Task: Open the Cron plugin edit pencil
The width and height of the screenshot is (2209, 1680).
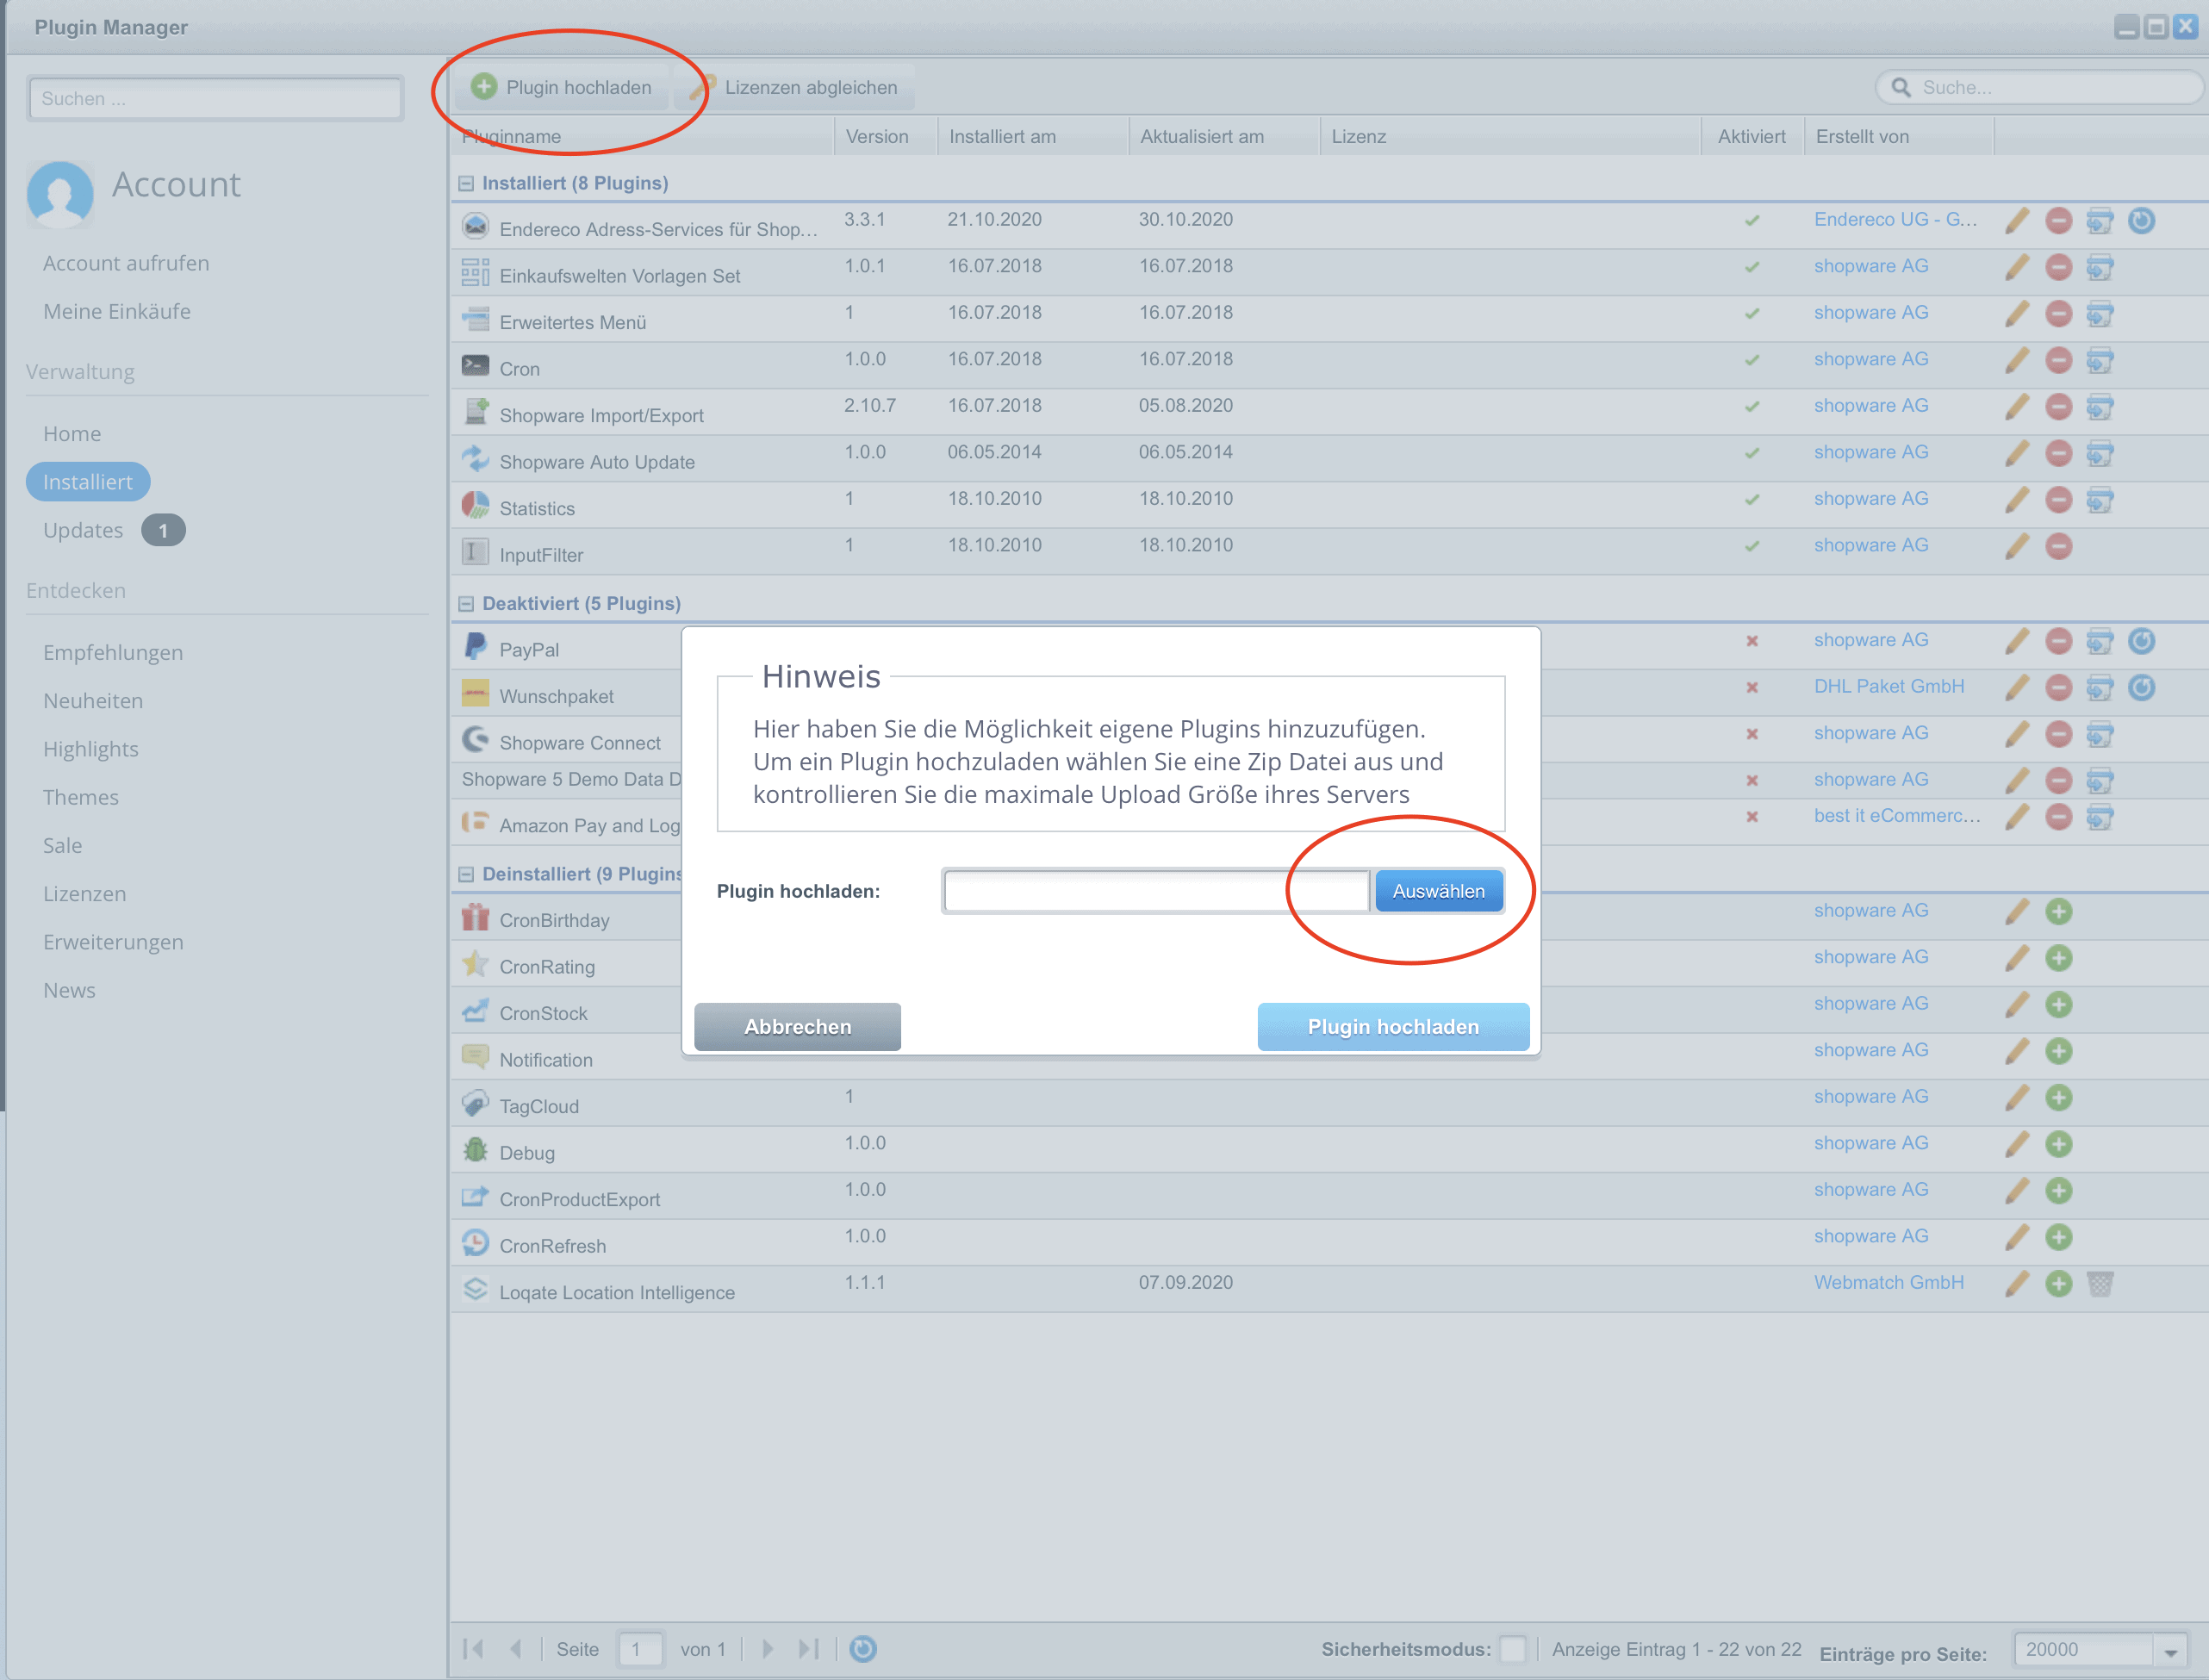Action: click(x=2017, y=360)
